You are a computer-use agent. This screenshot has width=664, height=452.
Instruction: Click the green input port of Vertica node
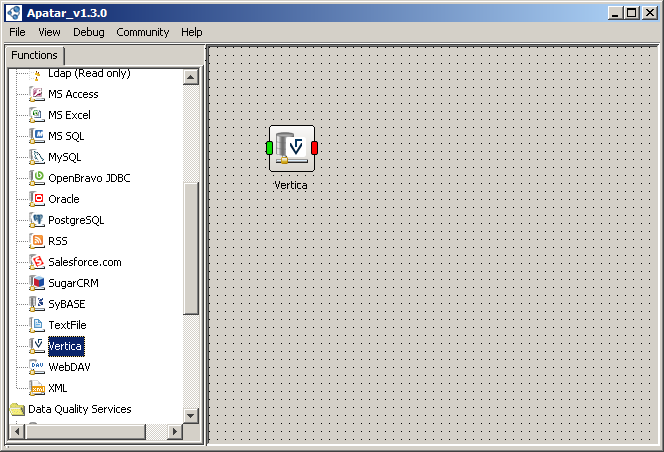point(269,148)
